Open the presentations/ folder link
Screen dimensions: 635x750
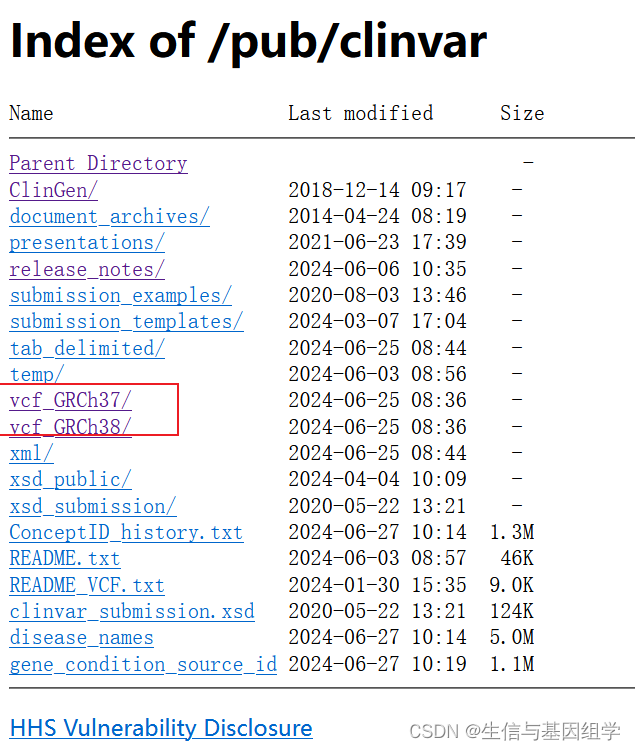click(87, 243)
